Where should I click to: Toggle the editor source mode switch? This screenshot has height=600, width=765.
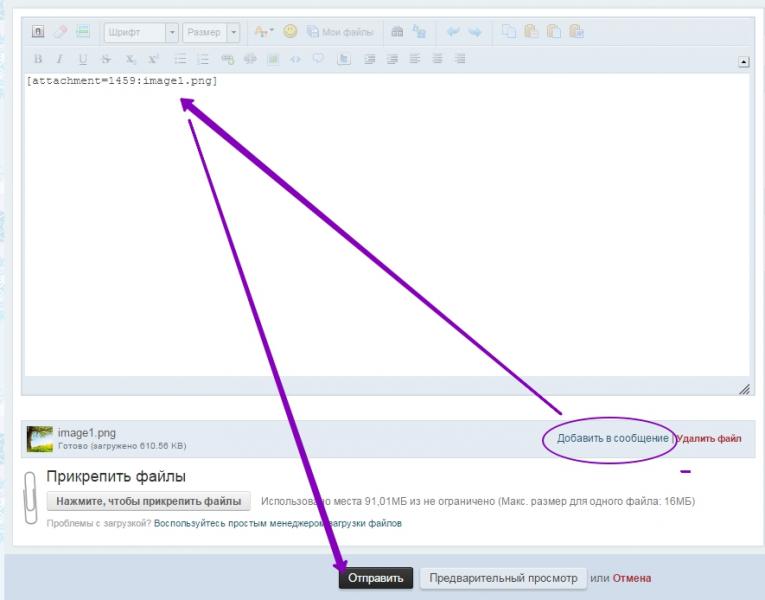[38, 32]
